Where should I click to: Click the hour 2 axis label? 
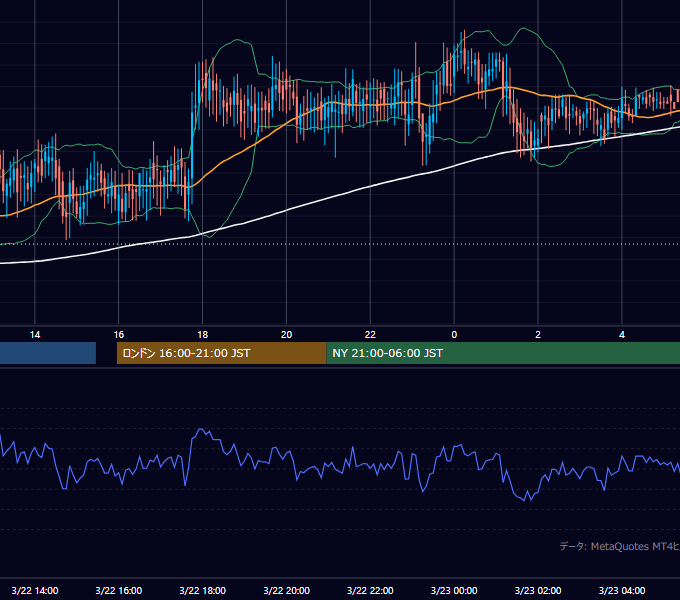tap(538, 334)
